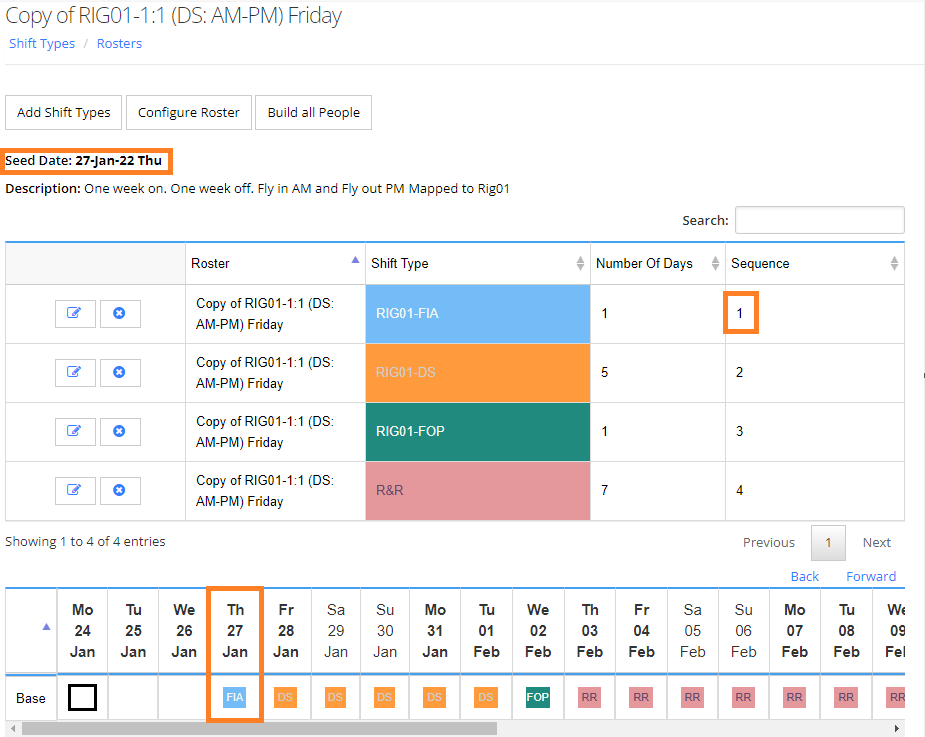This screenshot has height=737, width=925.
Task: Click into the Search input field
Action: [x=819, y=220]
